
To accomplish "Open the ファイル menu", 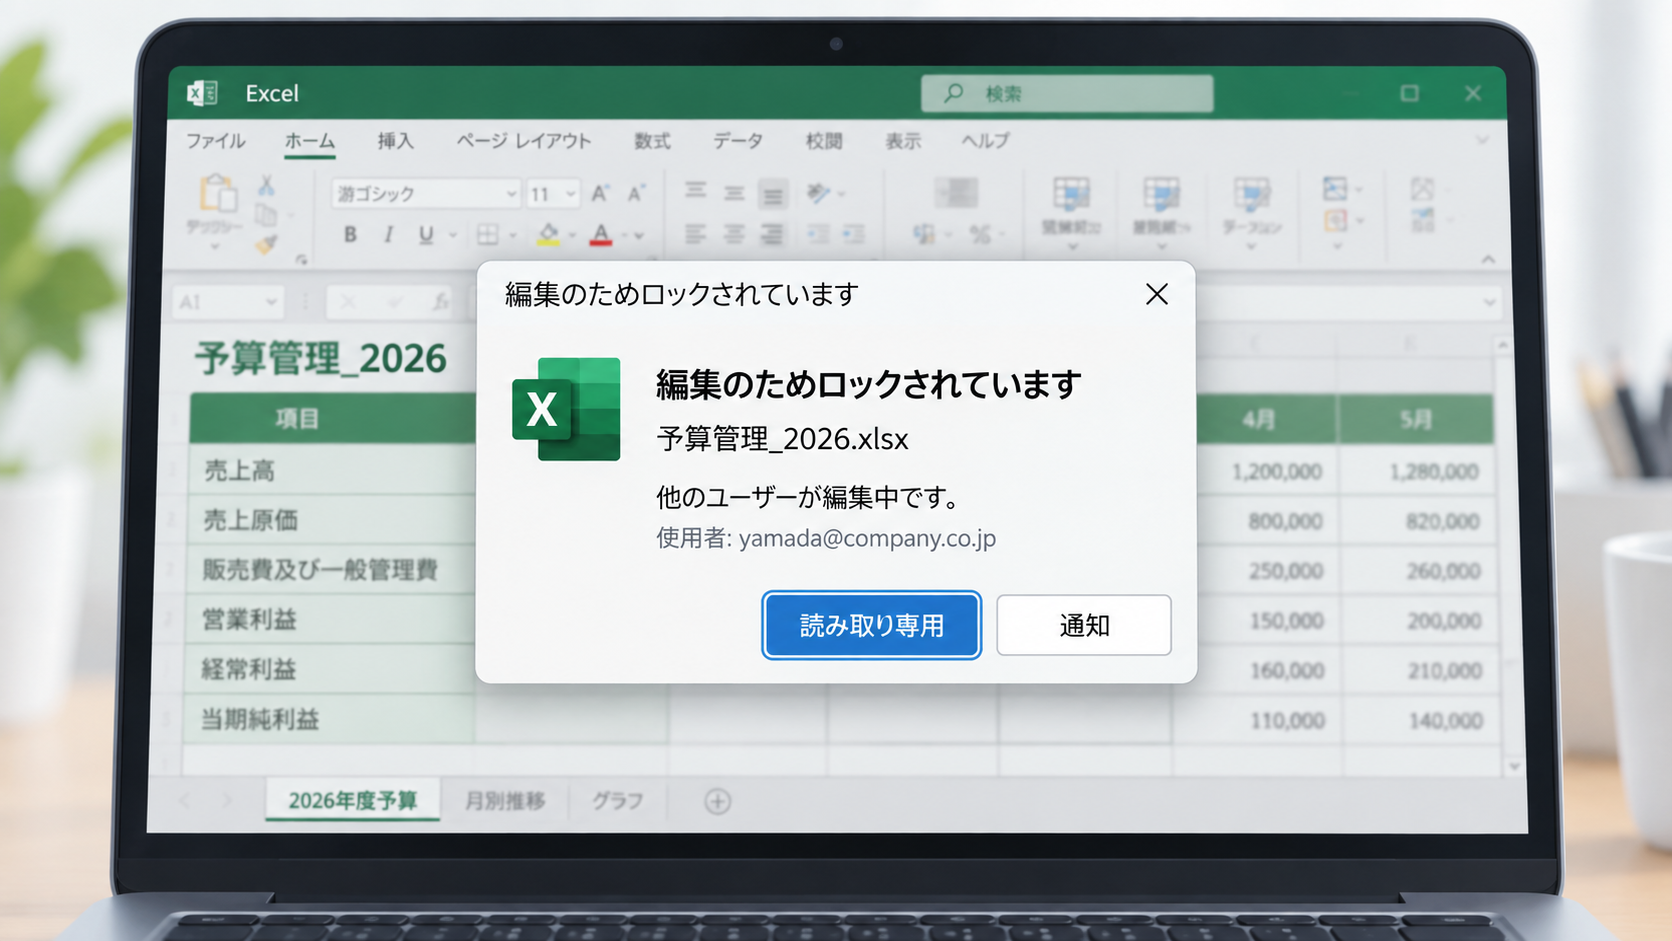I will (x=216, y=141).
